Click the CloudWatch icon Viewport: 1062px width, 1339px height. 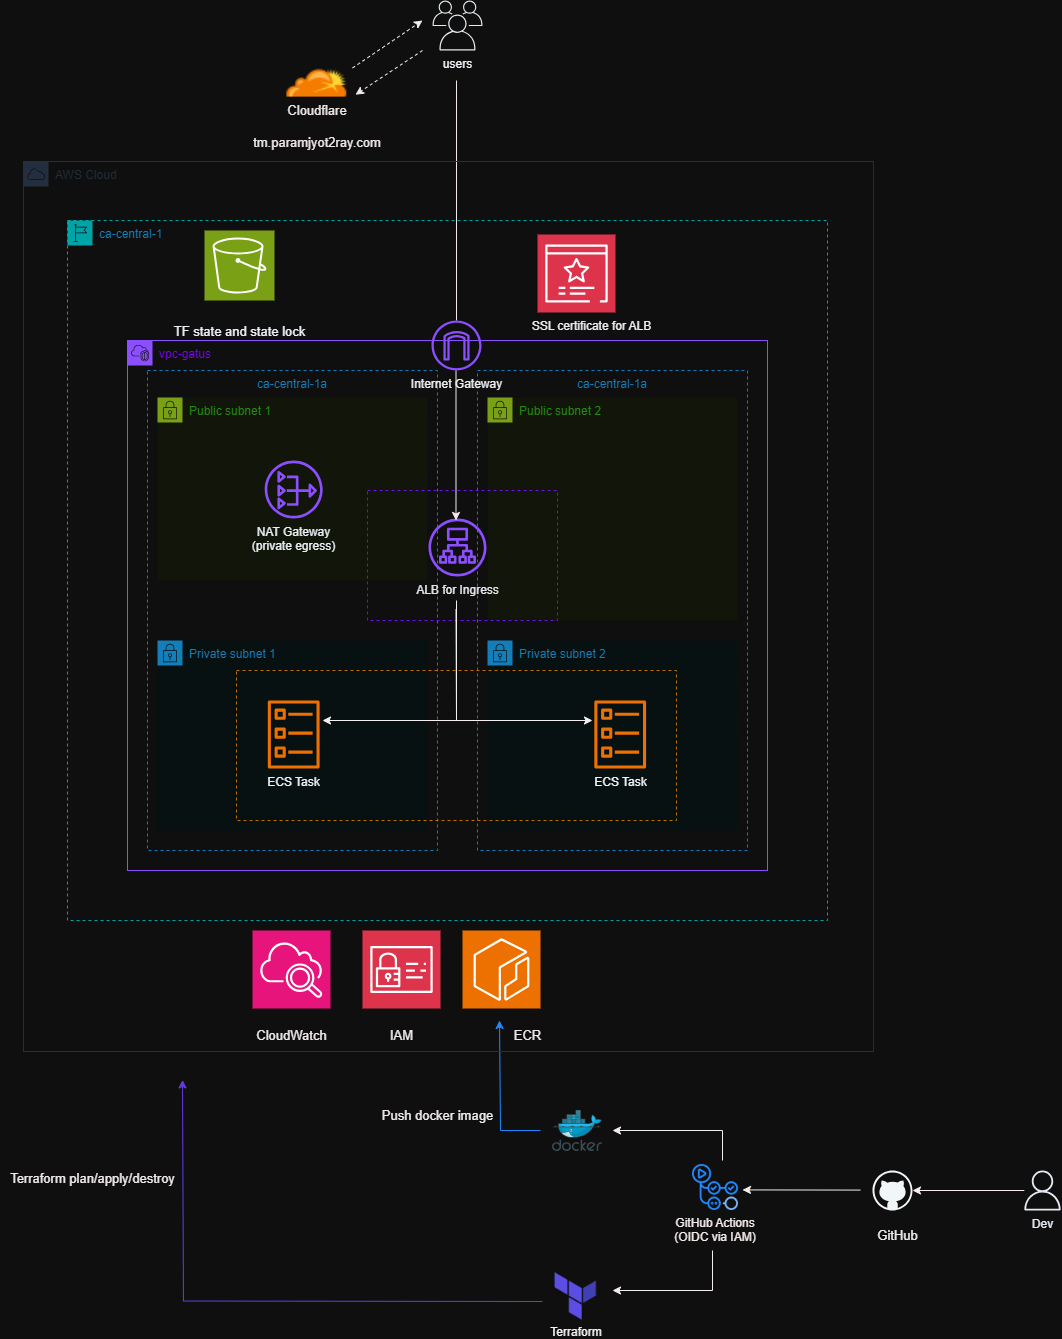point(291,969)
